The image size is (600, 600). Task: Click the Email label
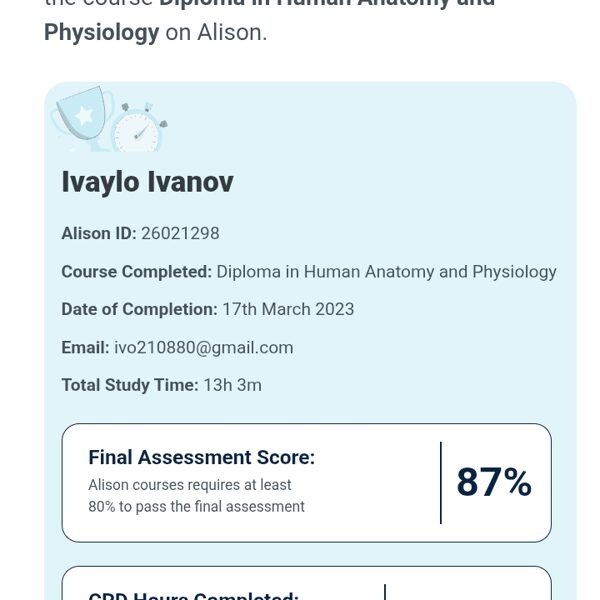pos(85,348)
